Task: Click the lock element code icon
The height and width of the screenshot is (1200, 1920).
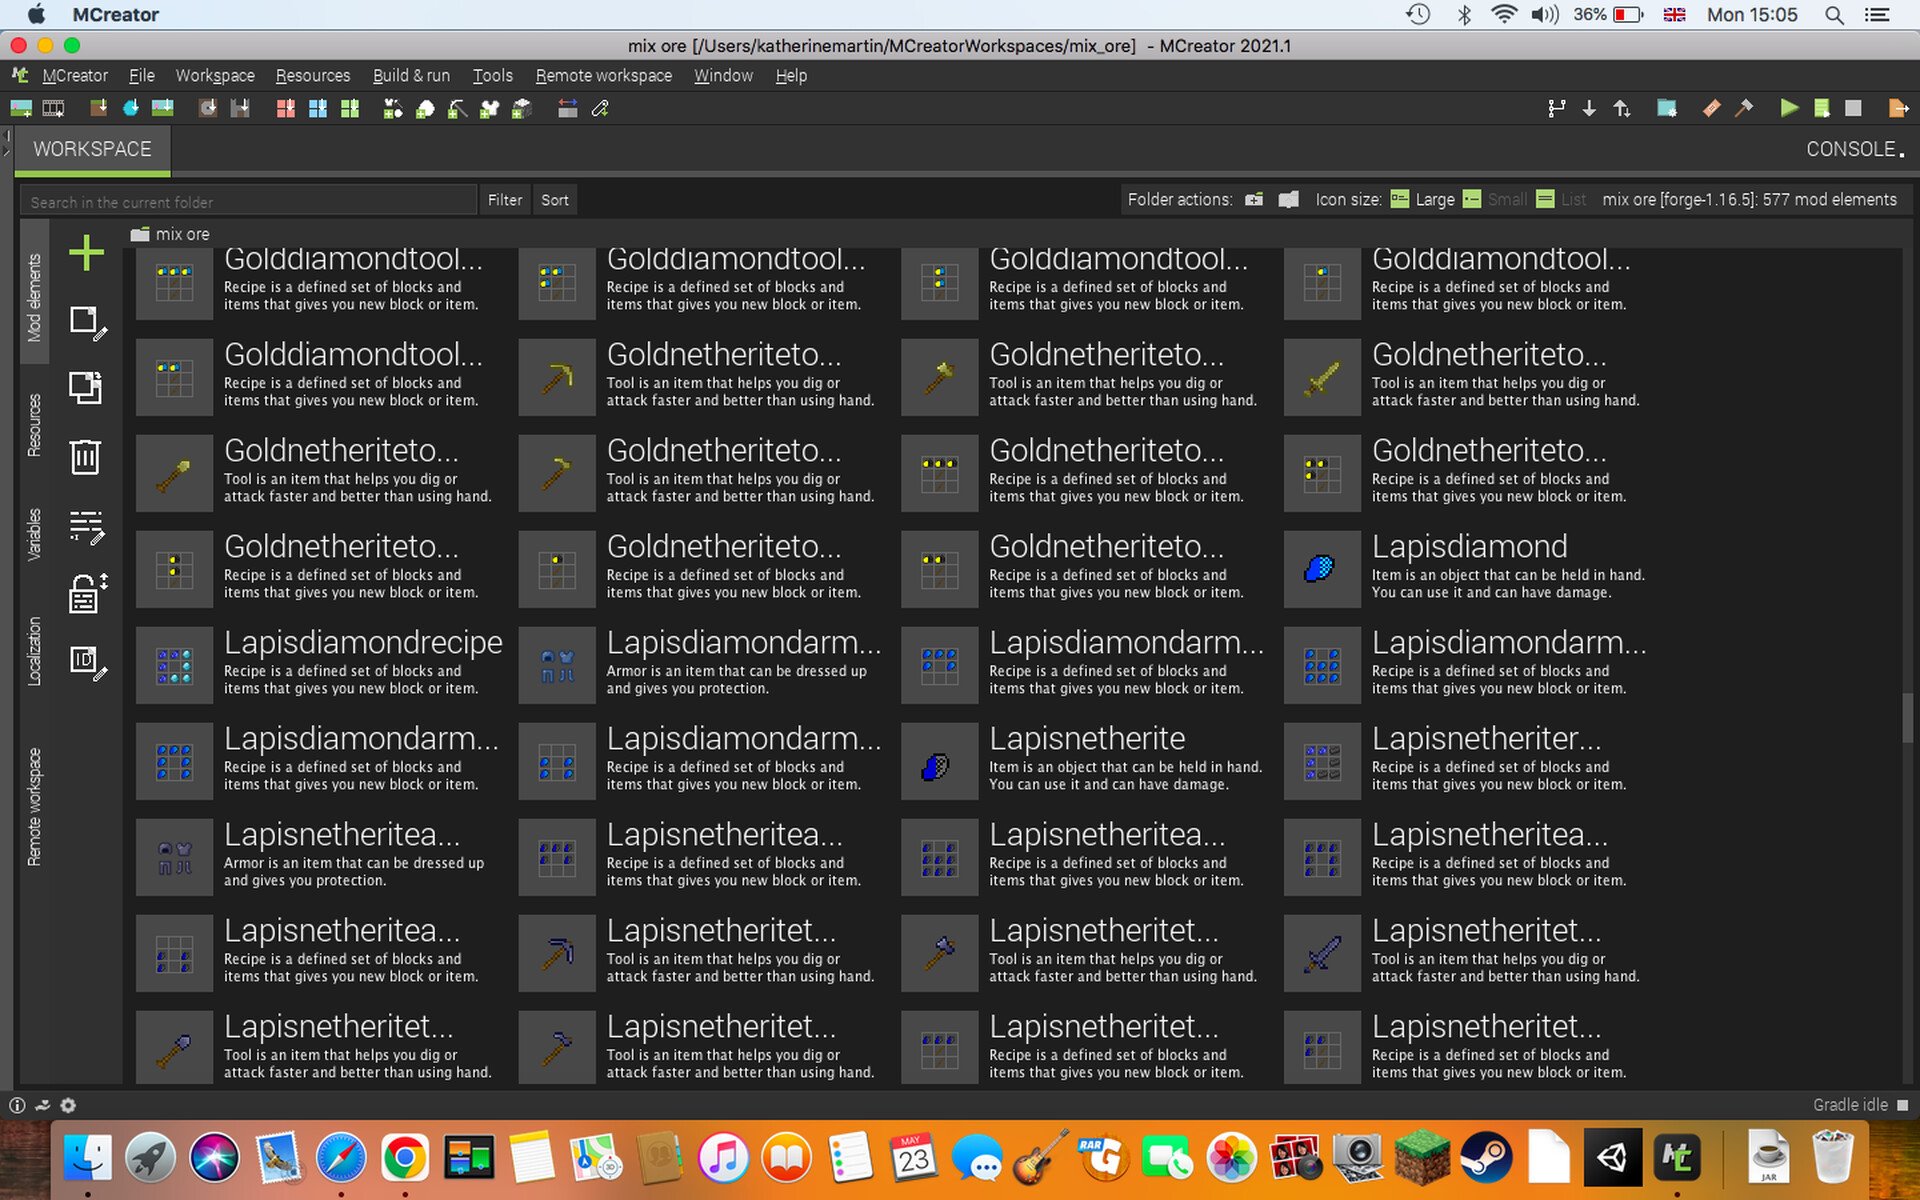Action: 86,592
